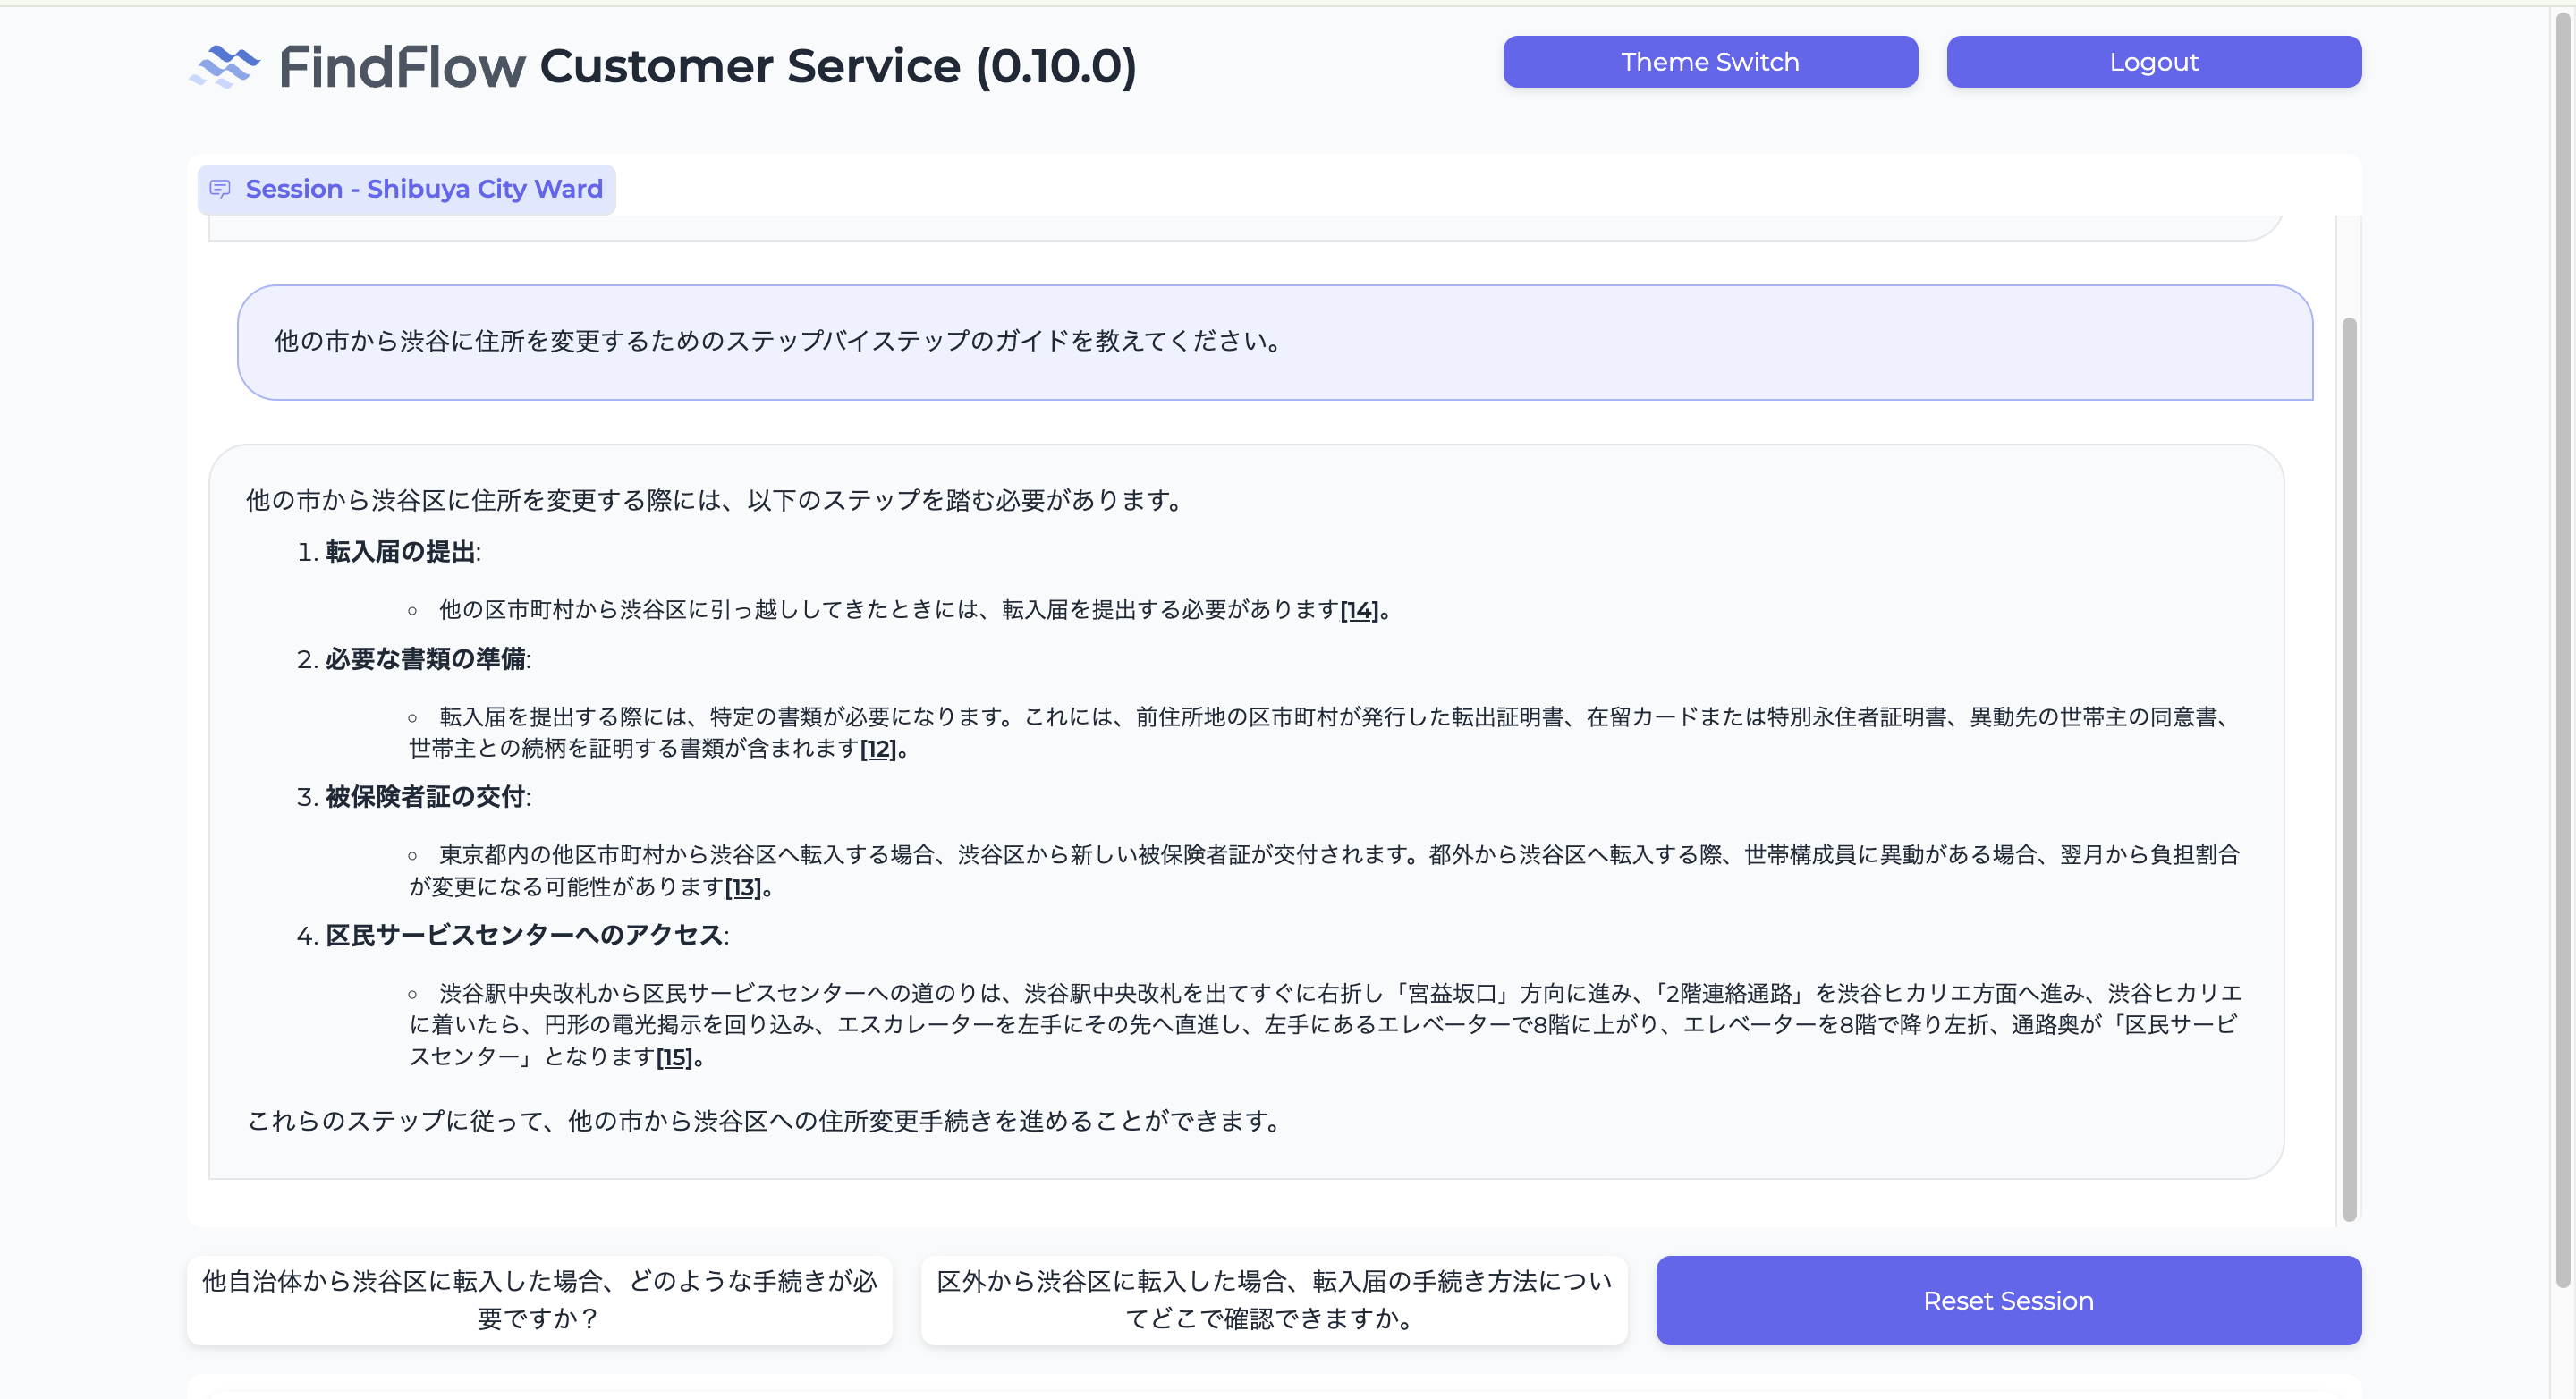Open citation link [12]

coord(878,749)
